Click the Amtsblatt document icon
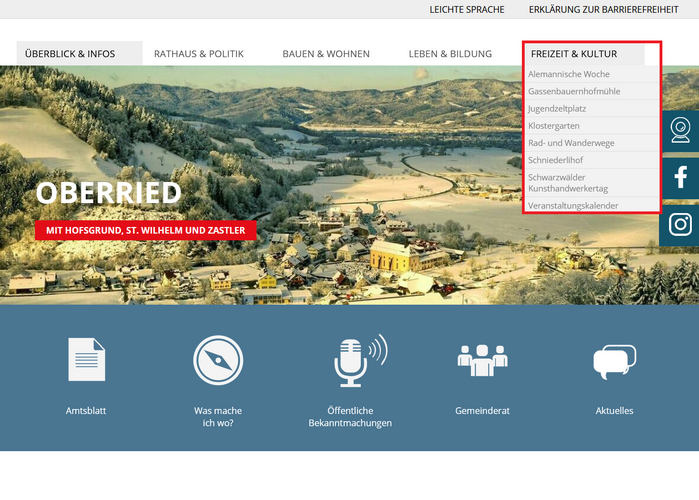 (86, 360)
